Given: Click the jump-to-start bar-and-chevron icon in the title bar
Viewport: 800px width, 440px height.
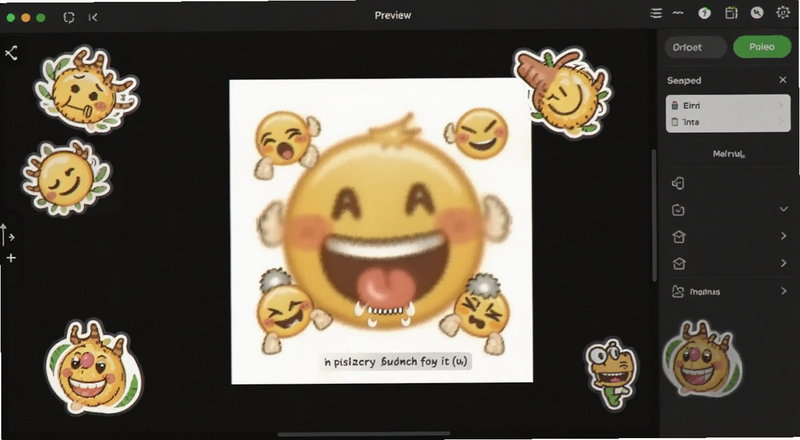Looking at the screenshot, I should pyautogui.click(x=93, y=17).
